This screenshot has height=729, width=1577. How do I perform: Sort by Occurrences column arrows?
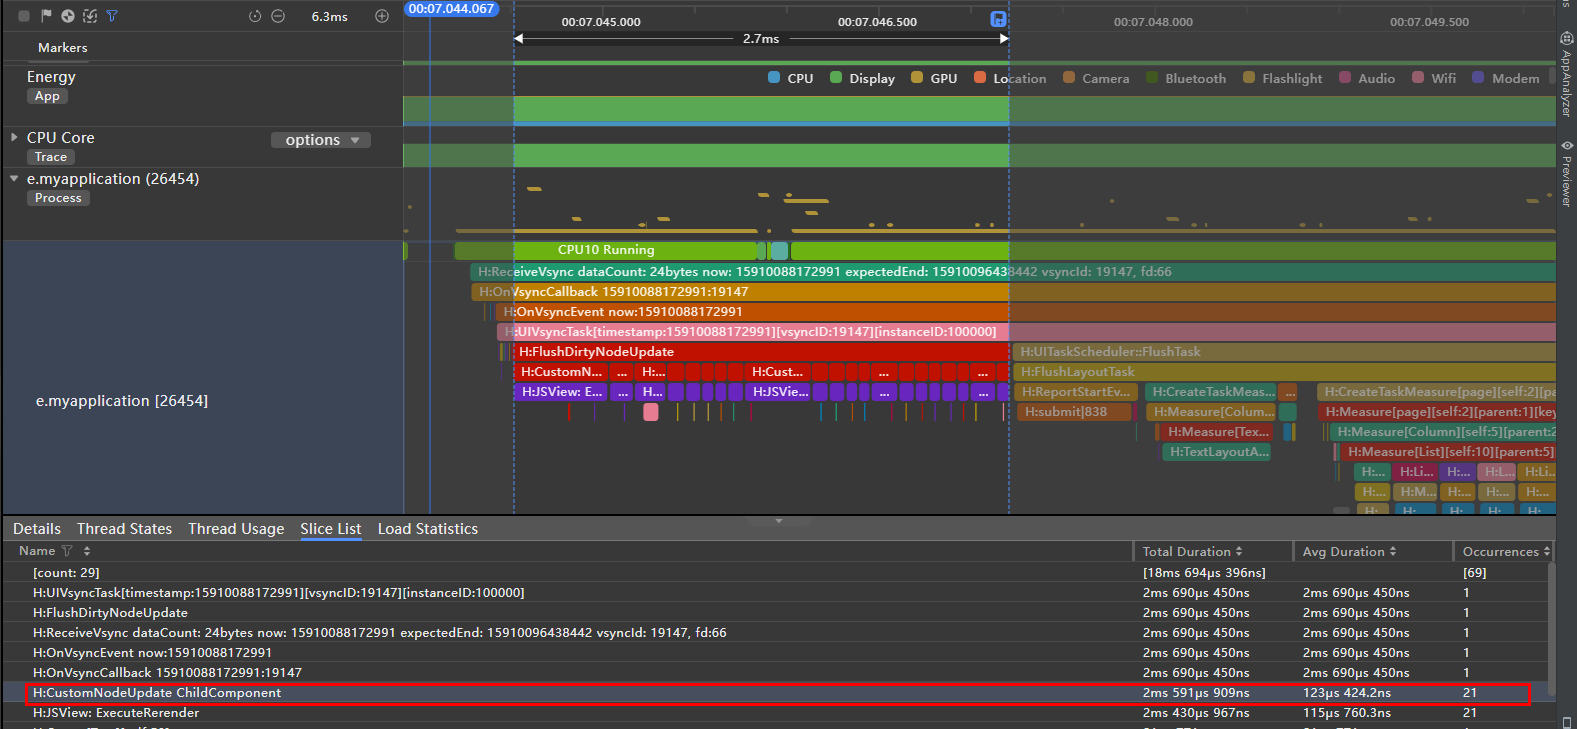1547,551
